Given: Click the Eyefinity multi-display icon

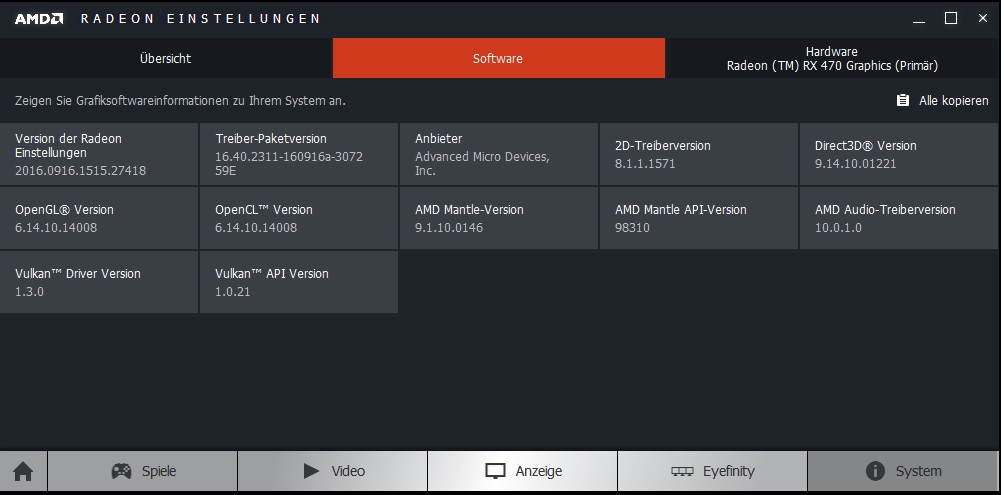Looking at the screenshot, I should (683, 471).
